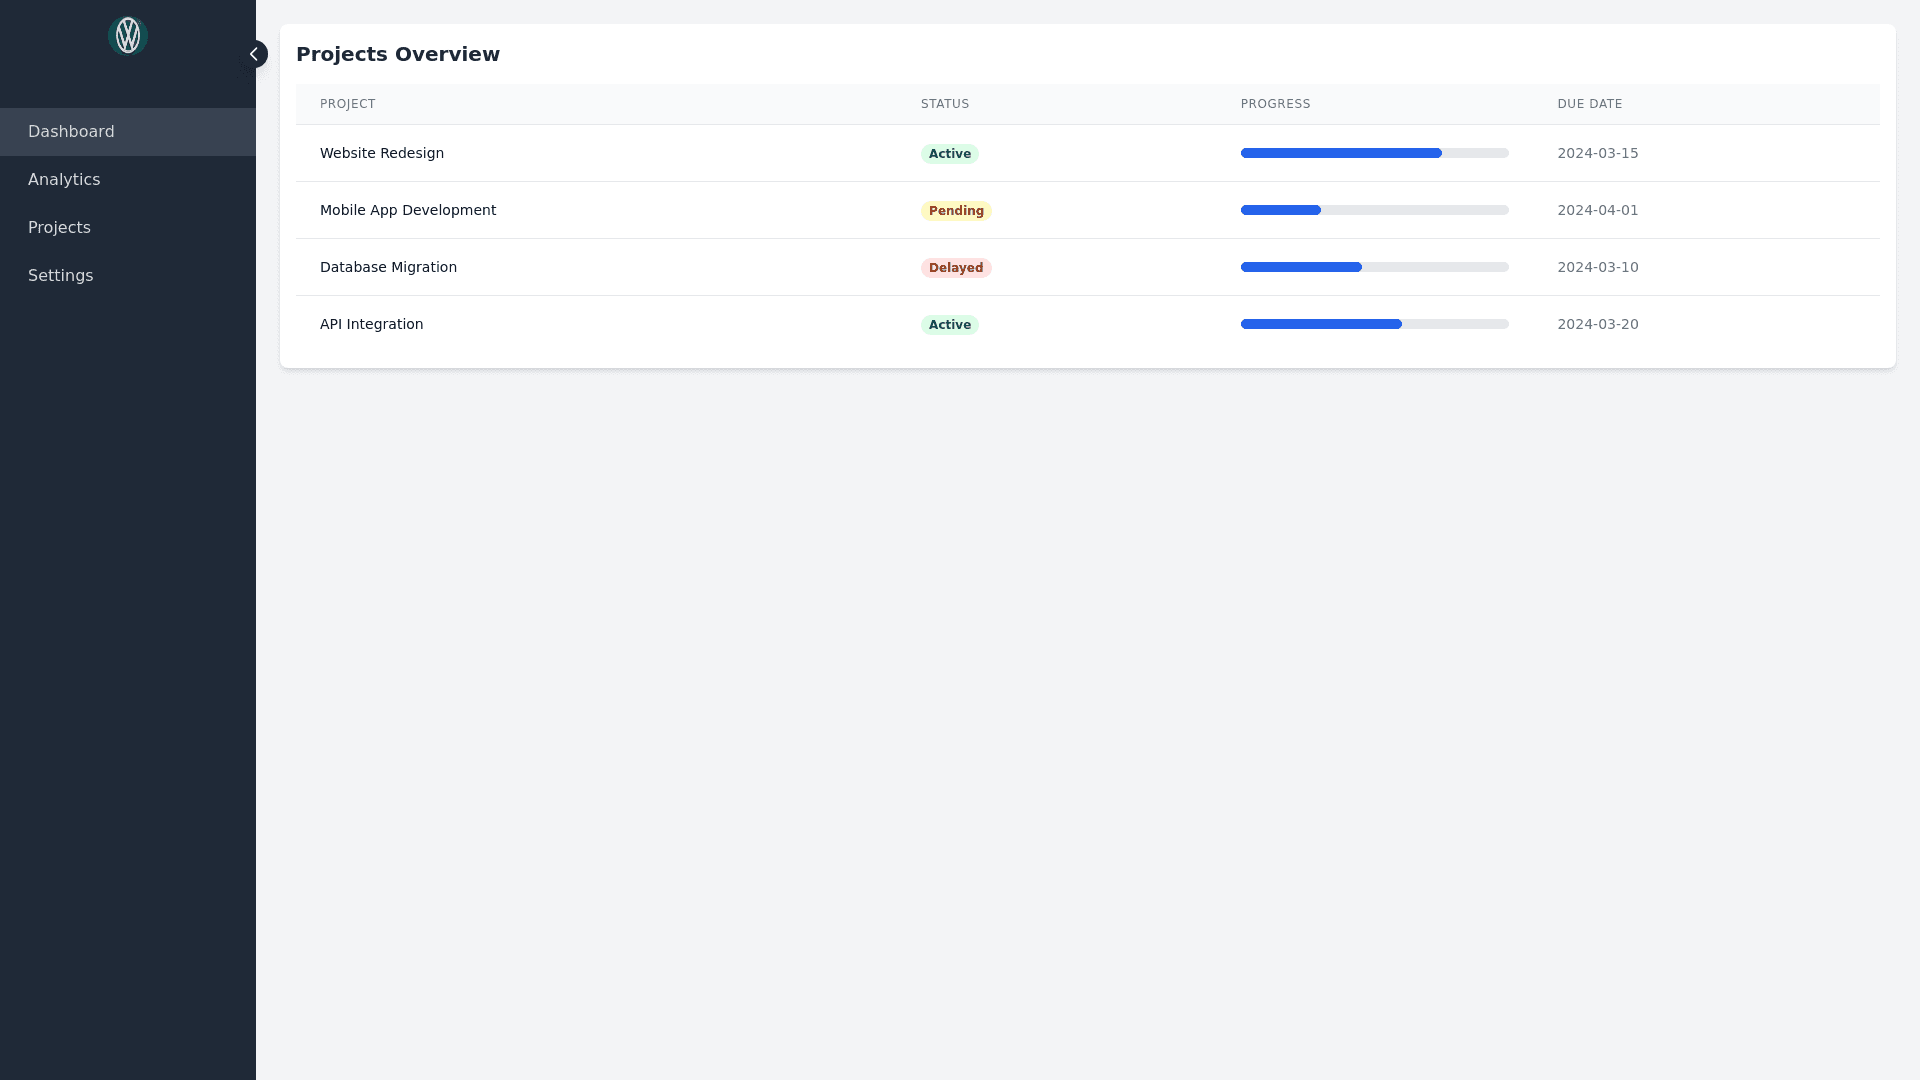Click the Mobile App Development progress bar
1920x1080 pixels.
[x=1374, y=210]
